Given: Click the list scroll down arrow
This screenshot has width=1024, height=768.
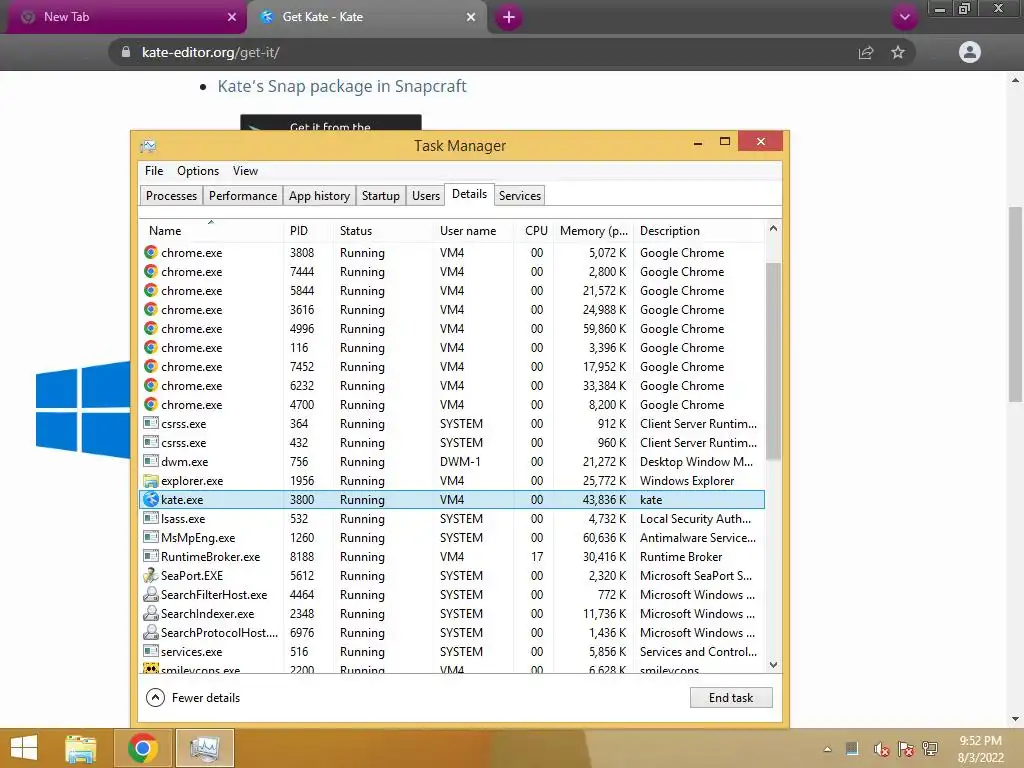Looking at the screenshot, I should (773, 665).
